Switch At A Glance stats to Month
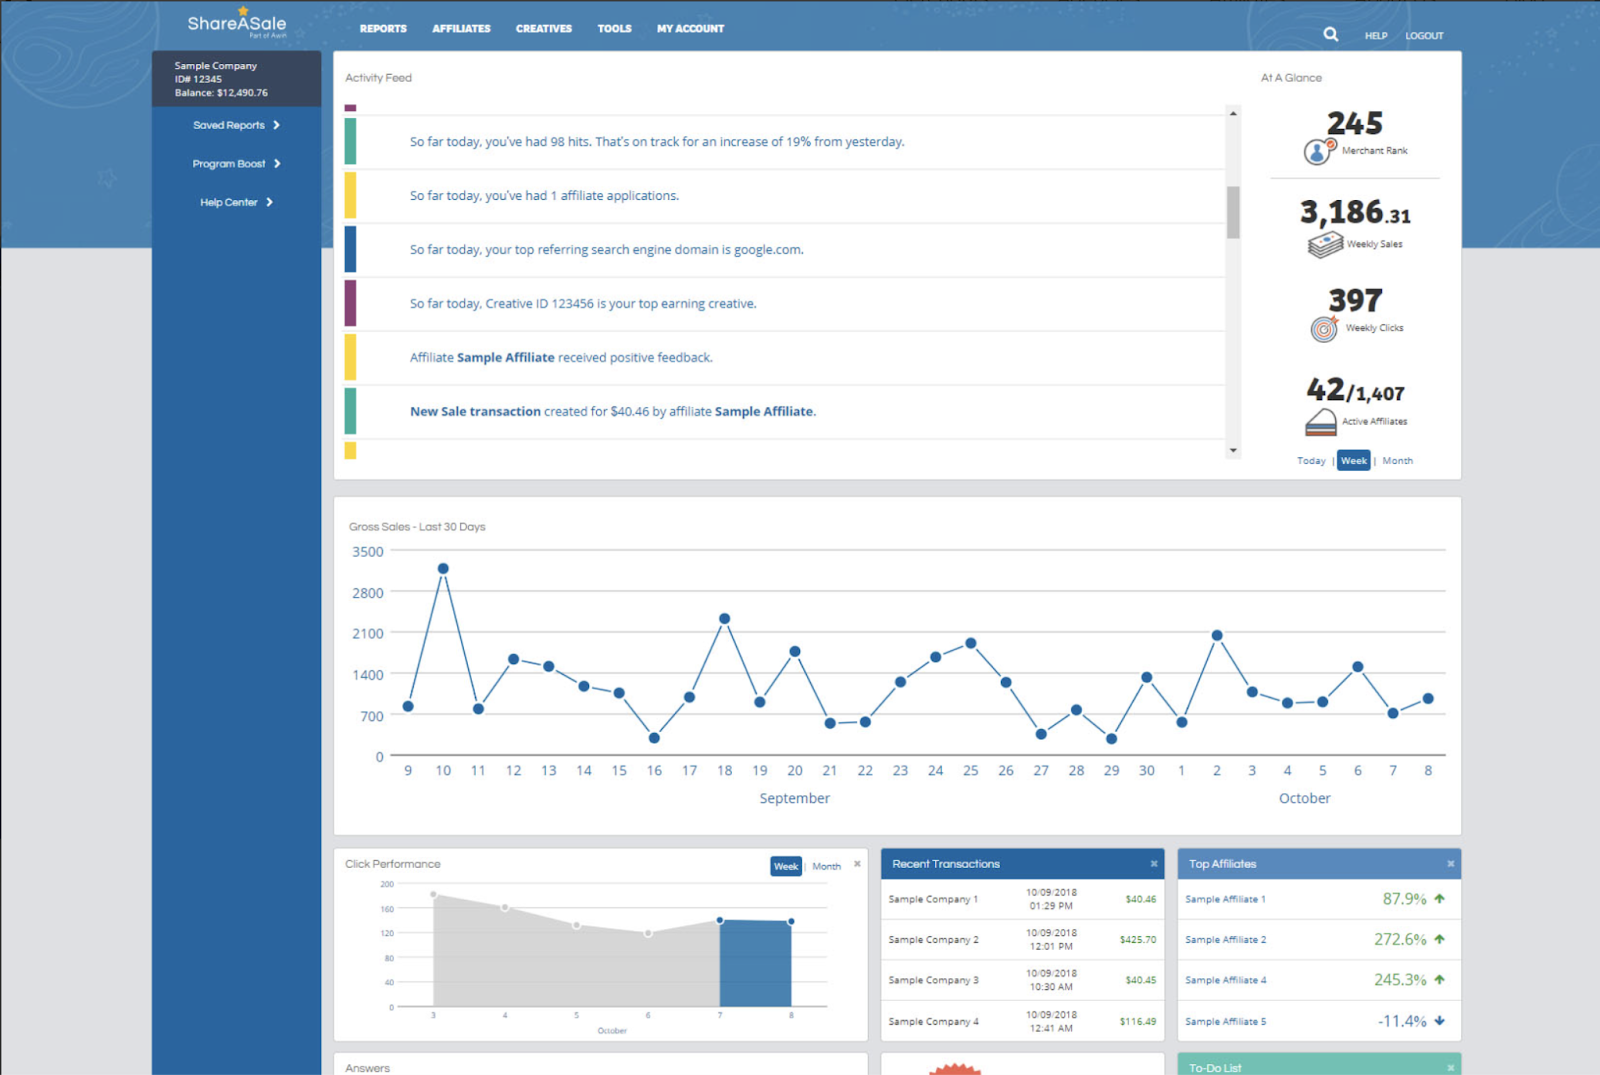The image size is (1600, 1075). tap(1397, 460)
